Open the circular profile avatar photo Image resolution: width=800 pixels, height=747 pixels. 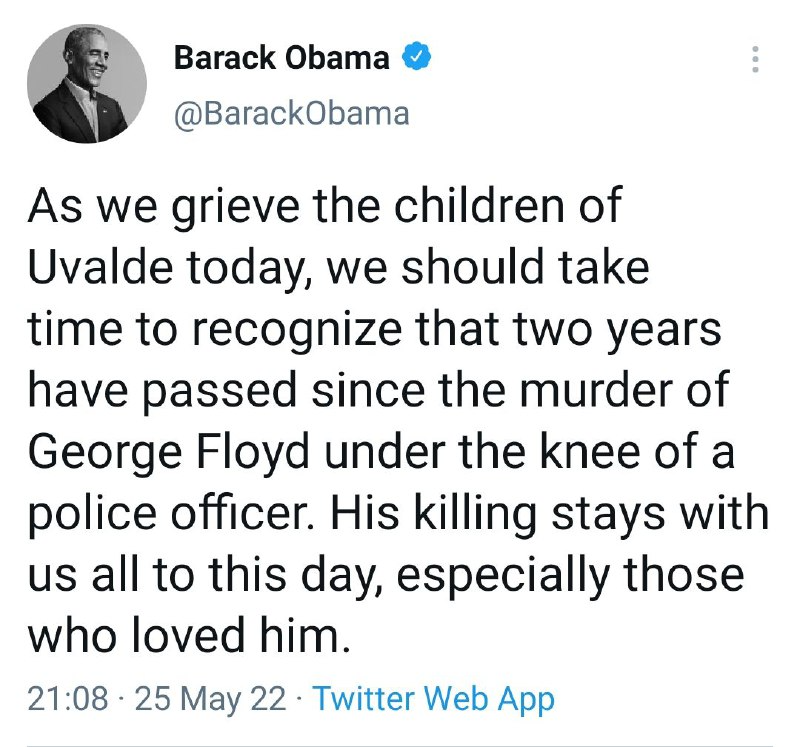point(87,84)
